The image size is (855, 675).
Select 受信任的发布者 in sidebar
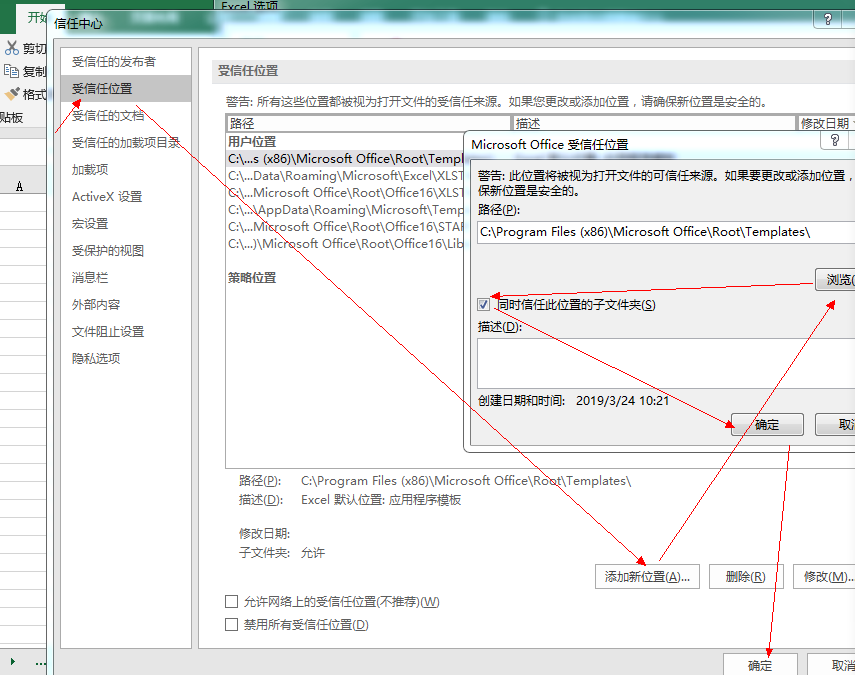(126, 62)
